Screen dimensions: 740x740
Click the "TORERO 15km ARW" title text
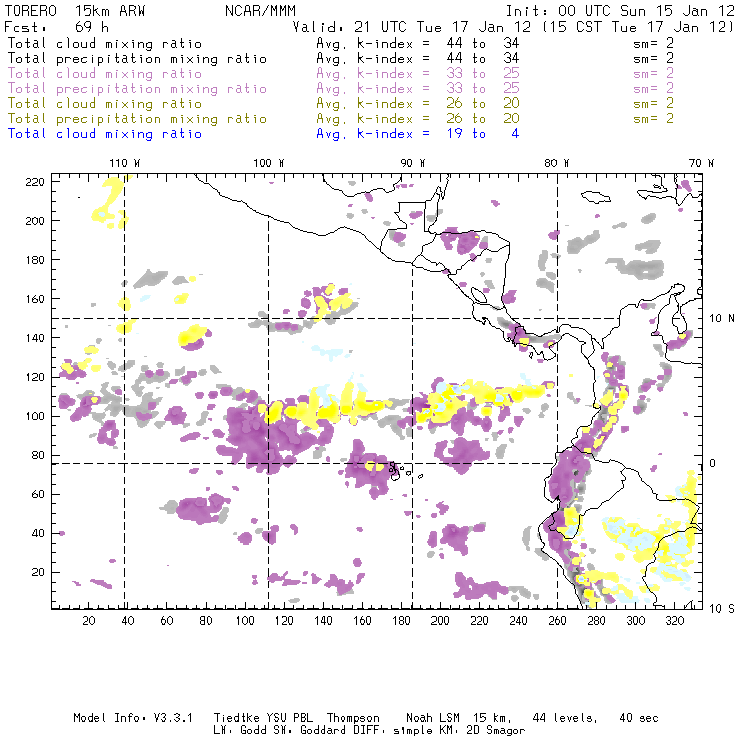pyautogui.click(x=75, y=11)
